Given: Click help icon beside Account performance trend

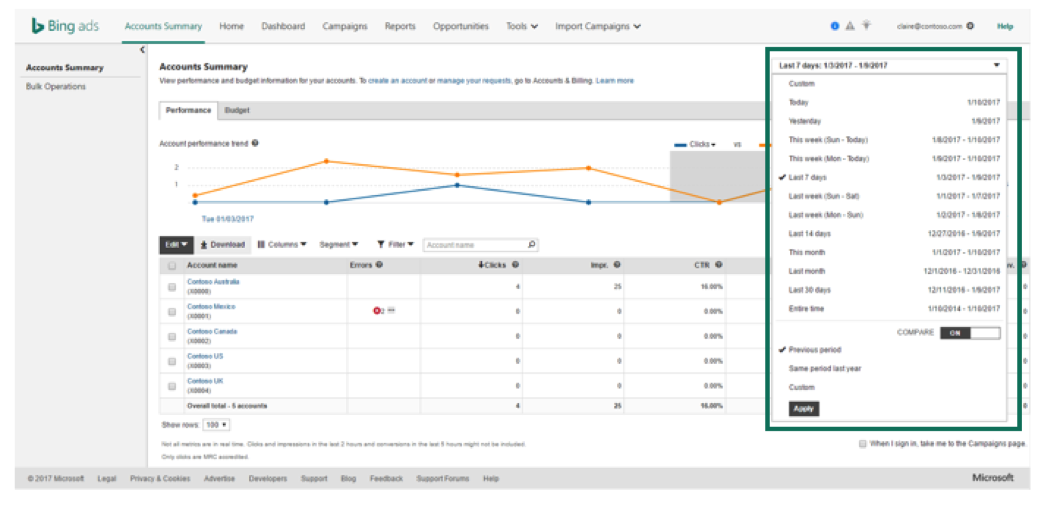Looking at the screenshot, I should pyautogui.click(x=255, y=144).
